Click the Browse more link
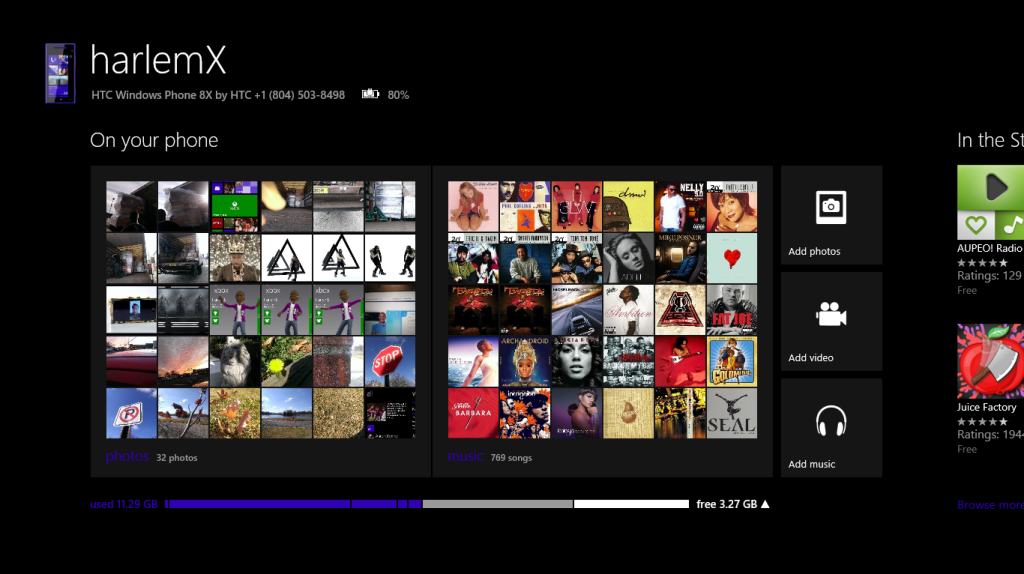This screenshot has width=1024, height=574. coord(990,505)
